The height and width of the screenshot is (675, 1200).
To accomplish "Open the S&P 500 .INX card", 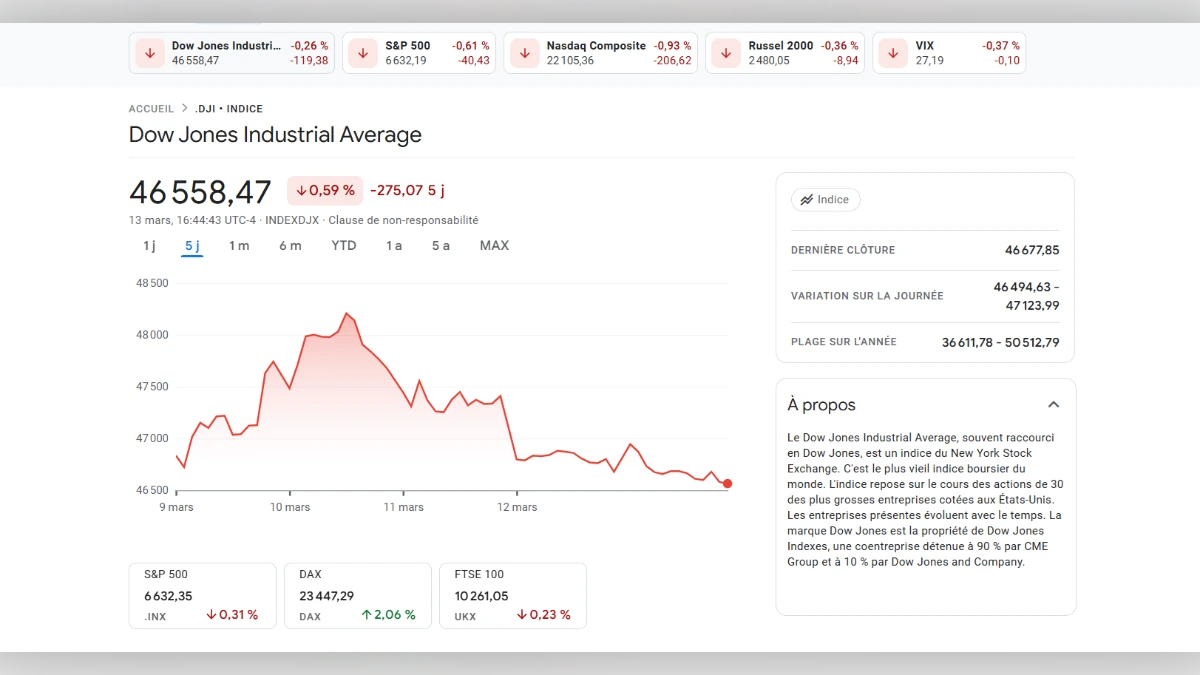I will (202, 595).
